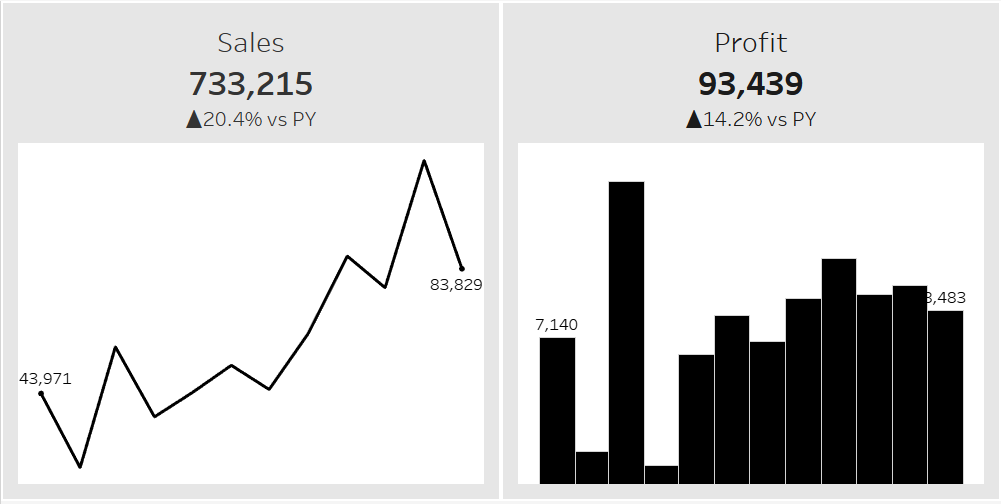Select the first bar in the Profit chart

[x=557, y=410]
